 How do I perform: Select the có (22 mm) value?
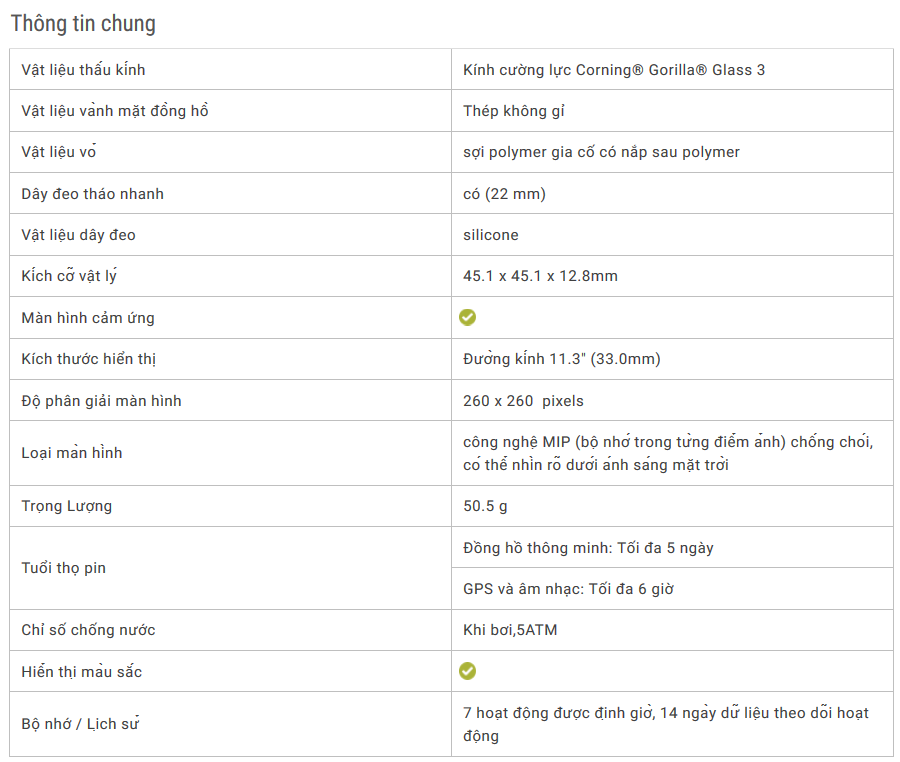(505, 194)
